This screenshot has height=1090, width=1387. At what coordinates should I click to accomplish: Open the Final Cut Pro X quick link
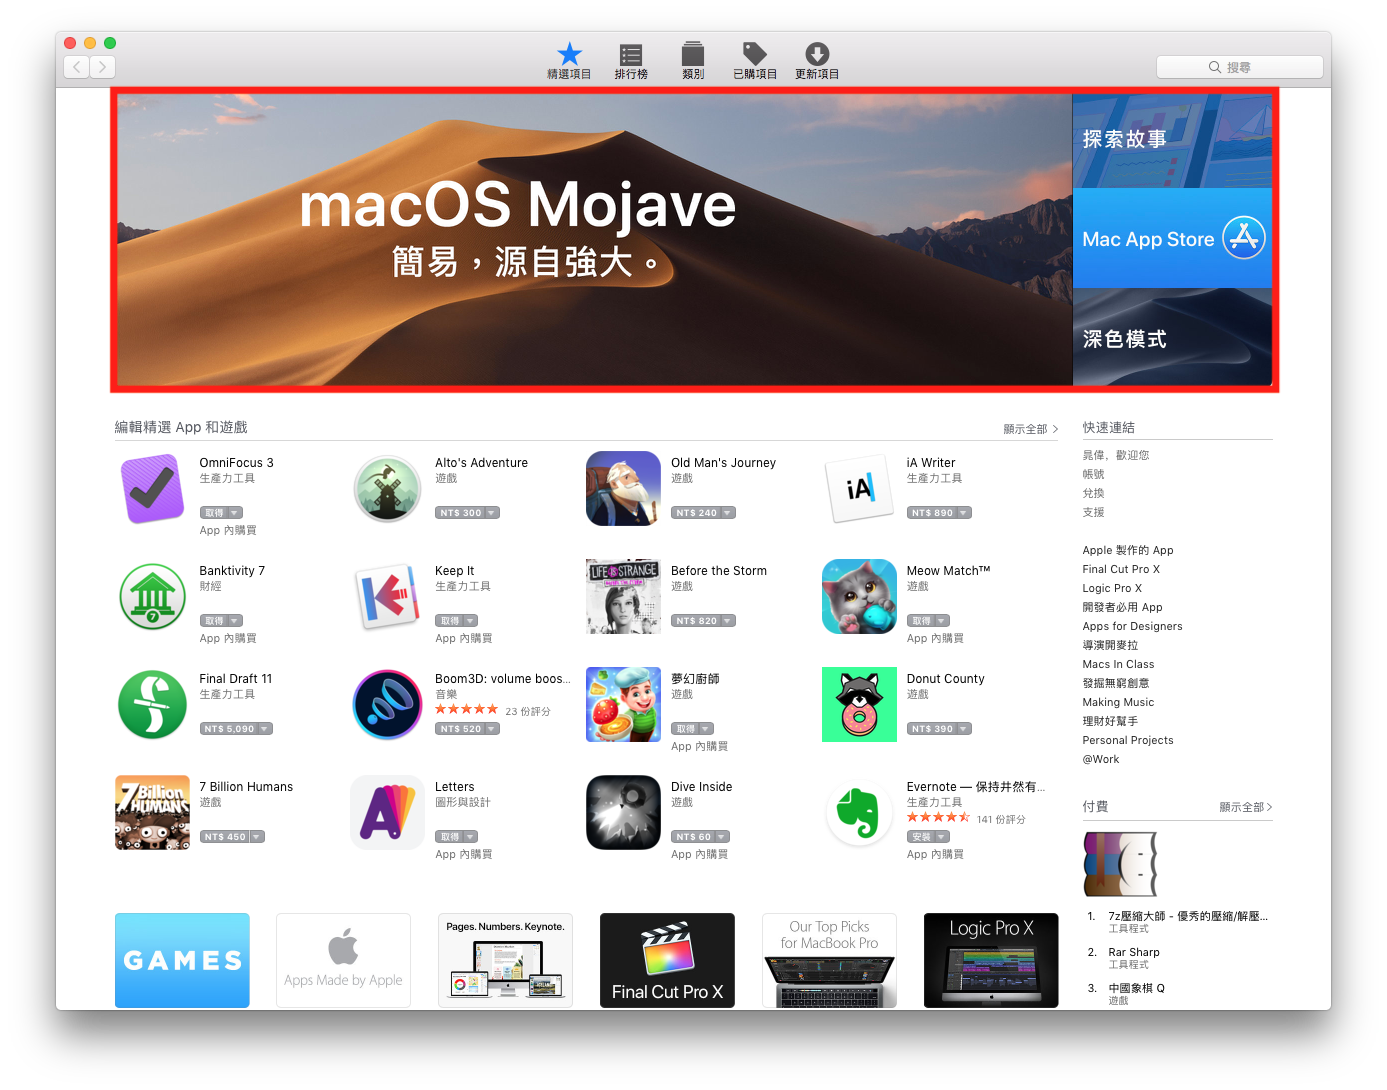pos(1121,569)
